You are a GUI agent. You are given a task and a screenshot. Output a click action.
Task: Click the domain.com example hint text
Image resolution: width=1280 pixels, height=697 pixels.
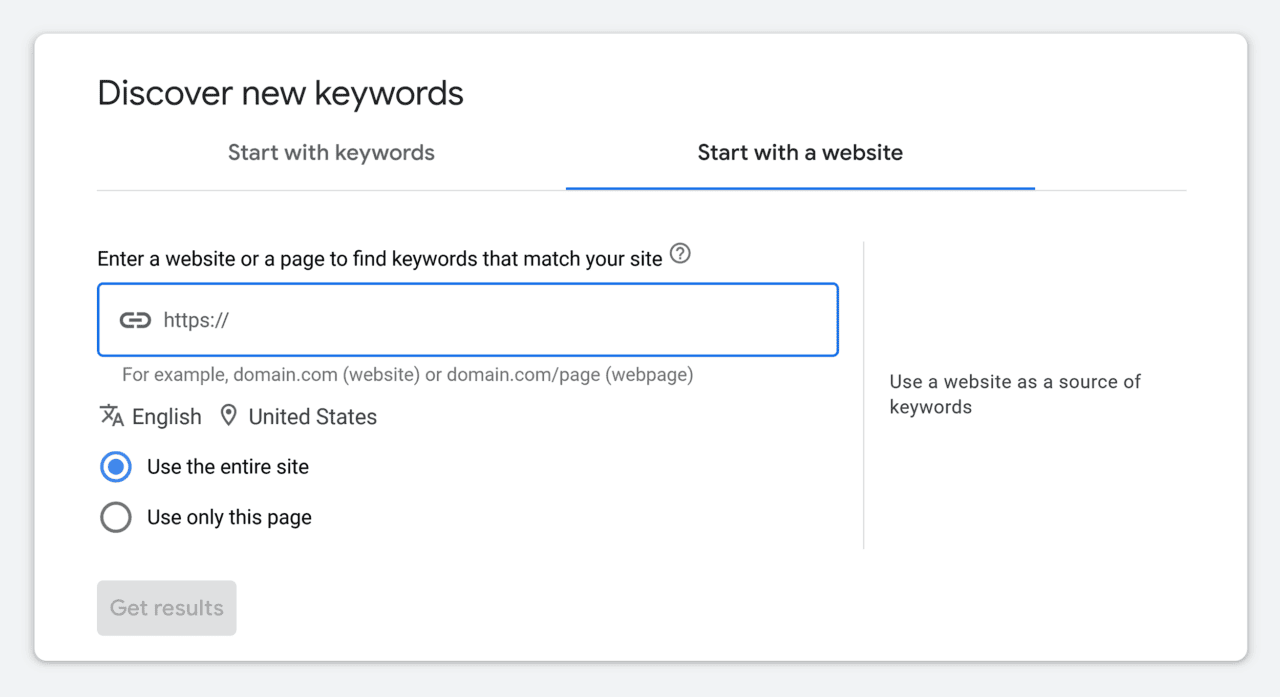click(x=406, y=374)
